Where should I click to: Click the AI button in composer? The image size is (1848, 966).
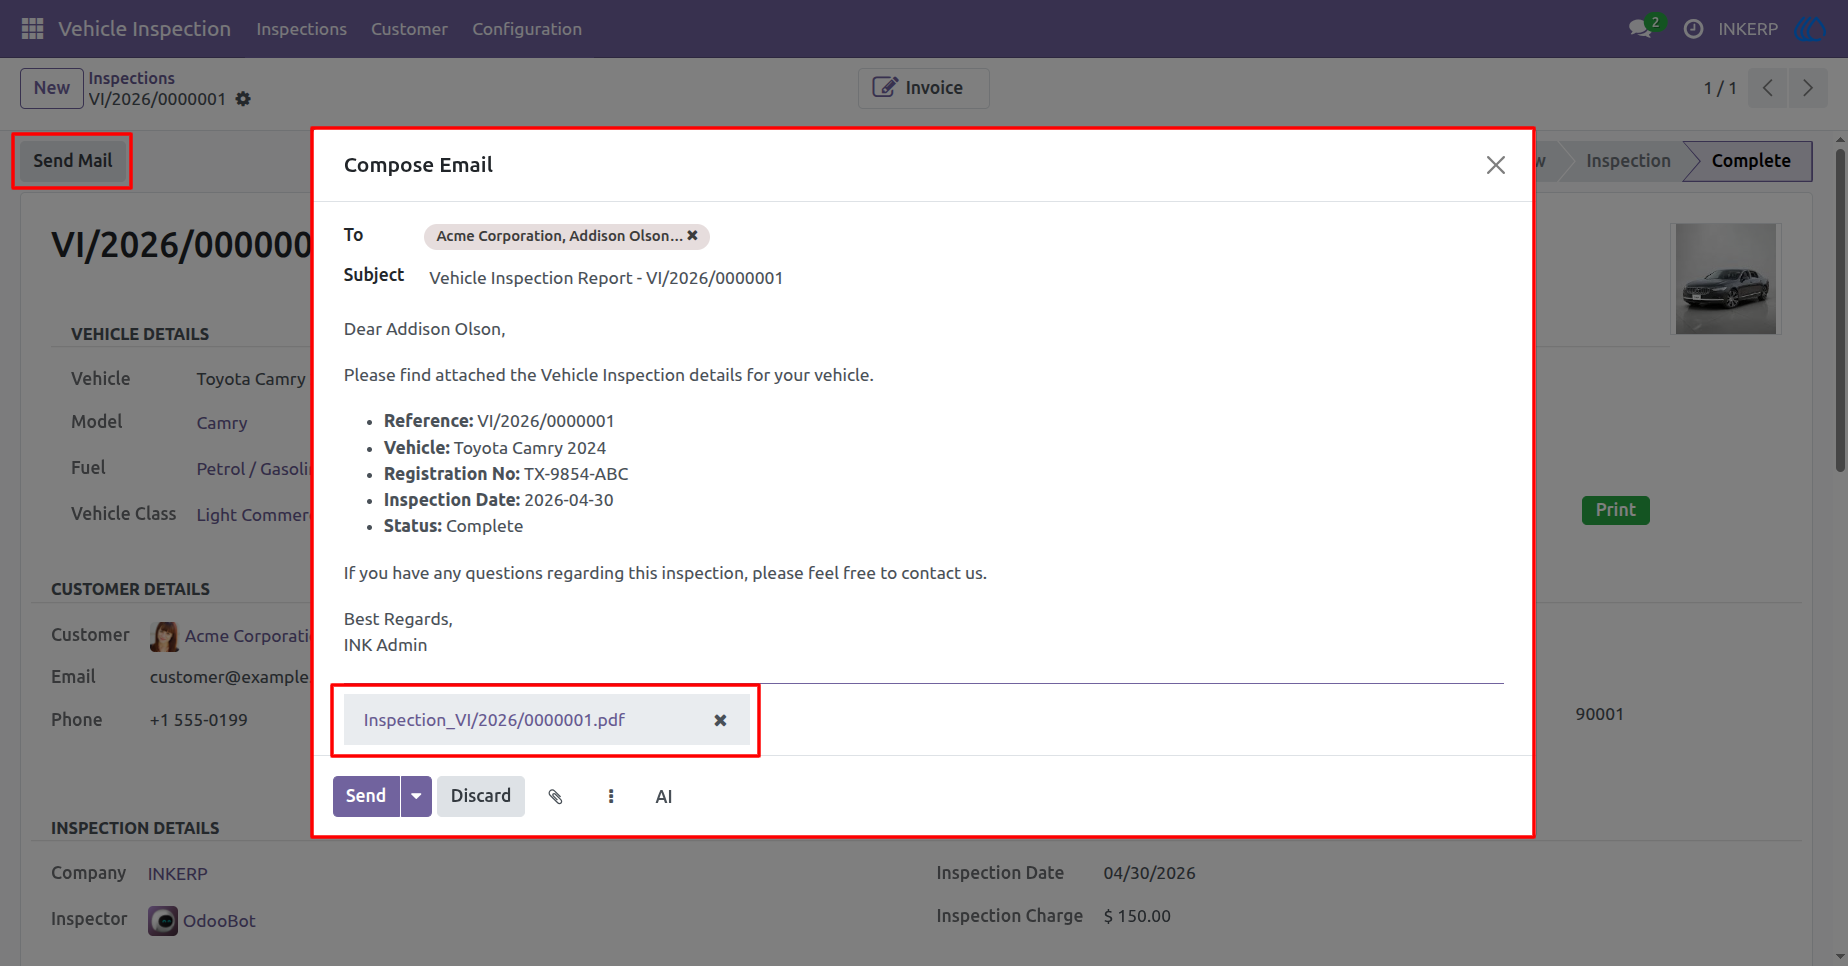click(x=664, y=796)
